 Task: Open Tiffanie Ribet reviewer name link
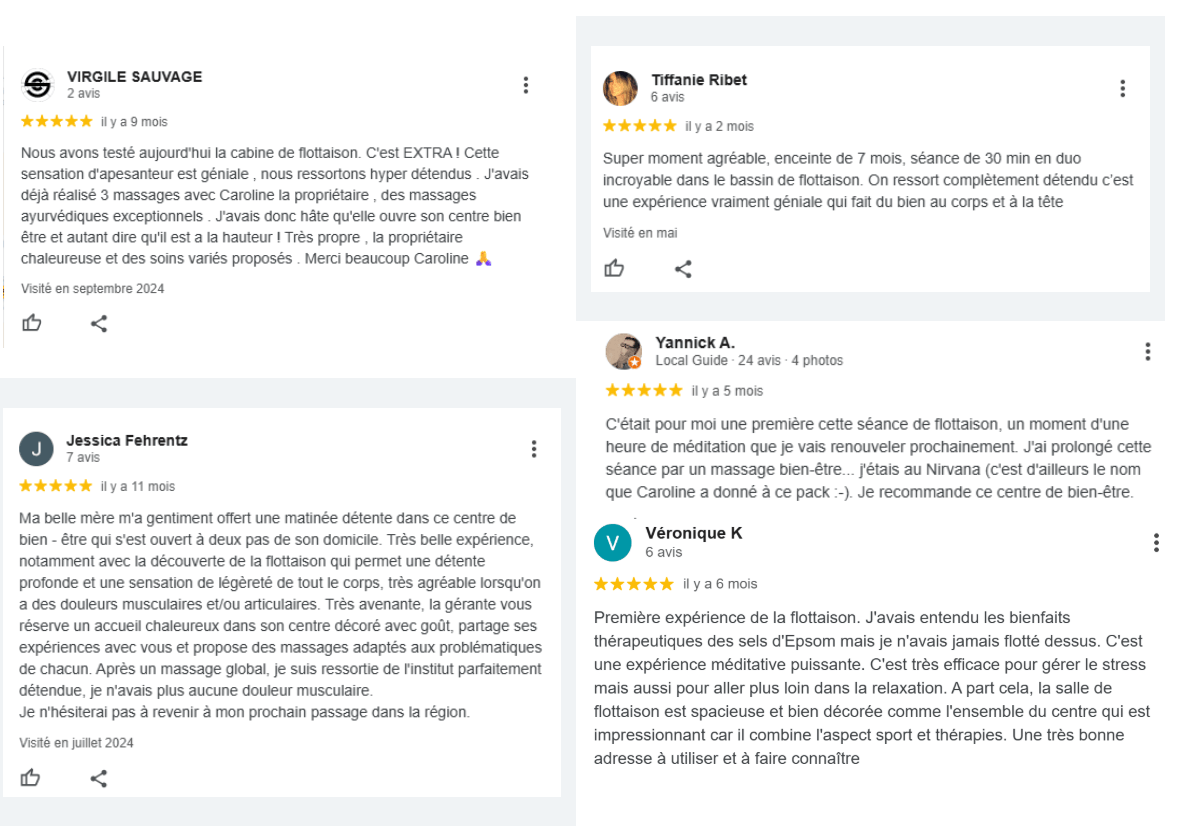pos(698,80)
